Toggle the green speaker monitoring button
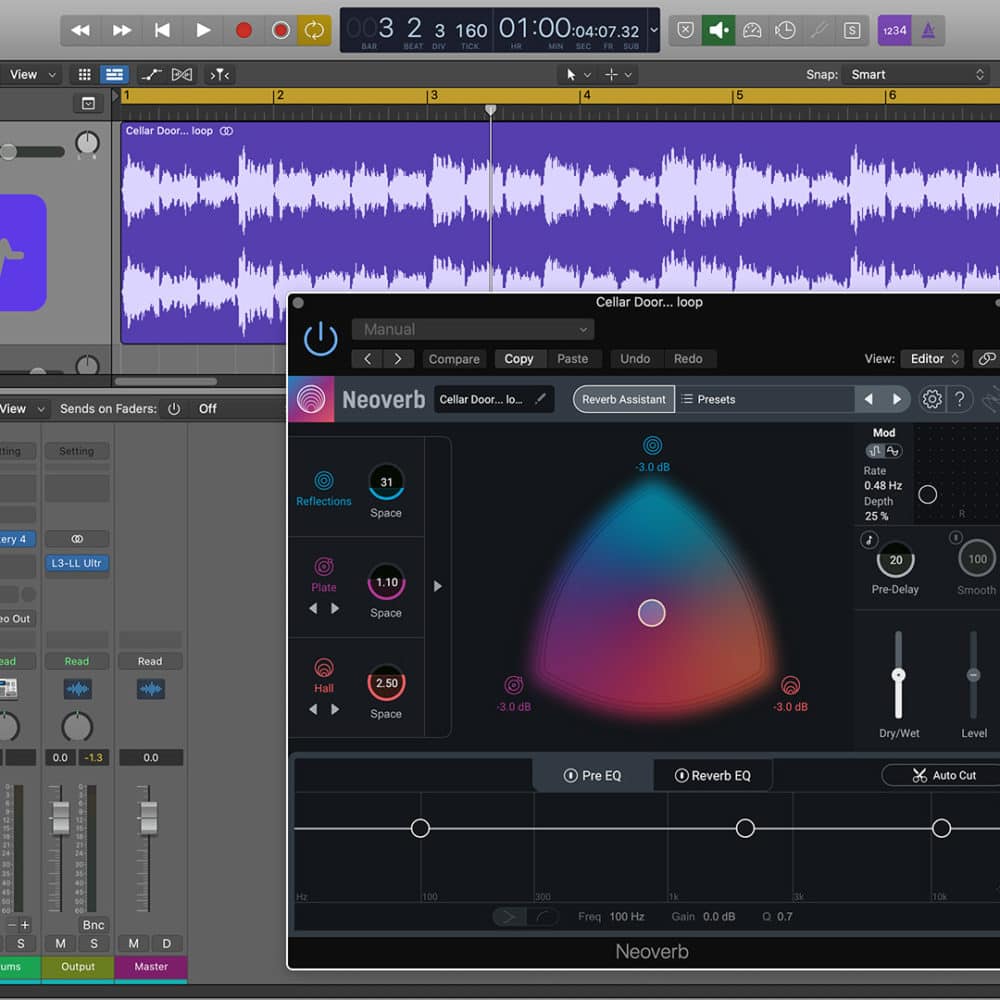 pos(718,30)
